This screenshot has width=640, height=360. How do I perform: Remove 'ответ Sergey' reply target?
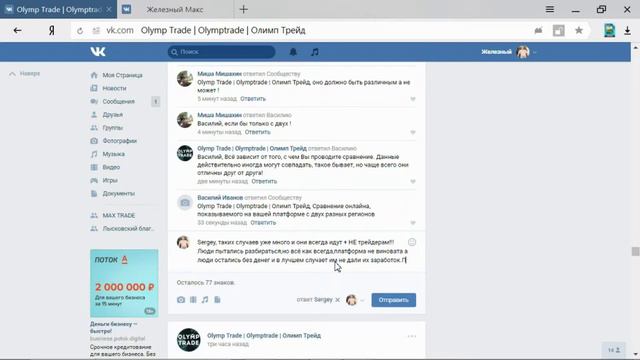[x=338, y=300]
